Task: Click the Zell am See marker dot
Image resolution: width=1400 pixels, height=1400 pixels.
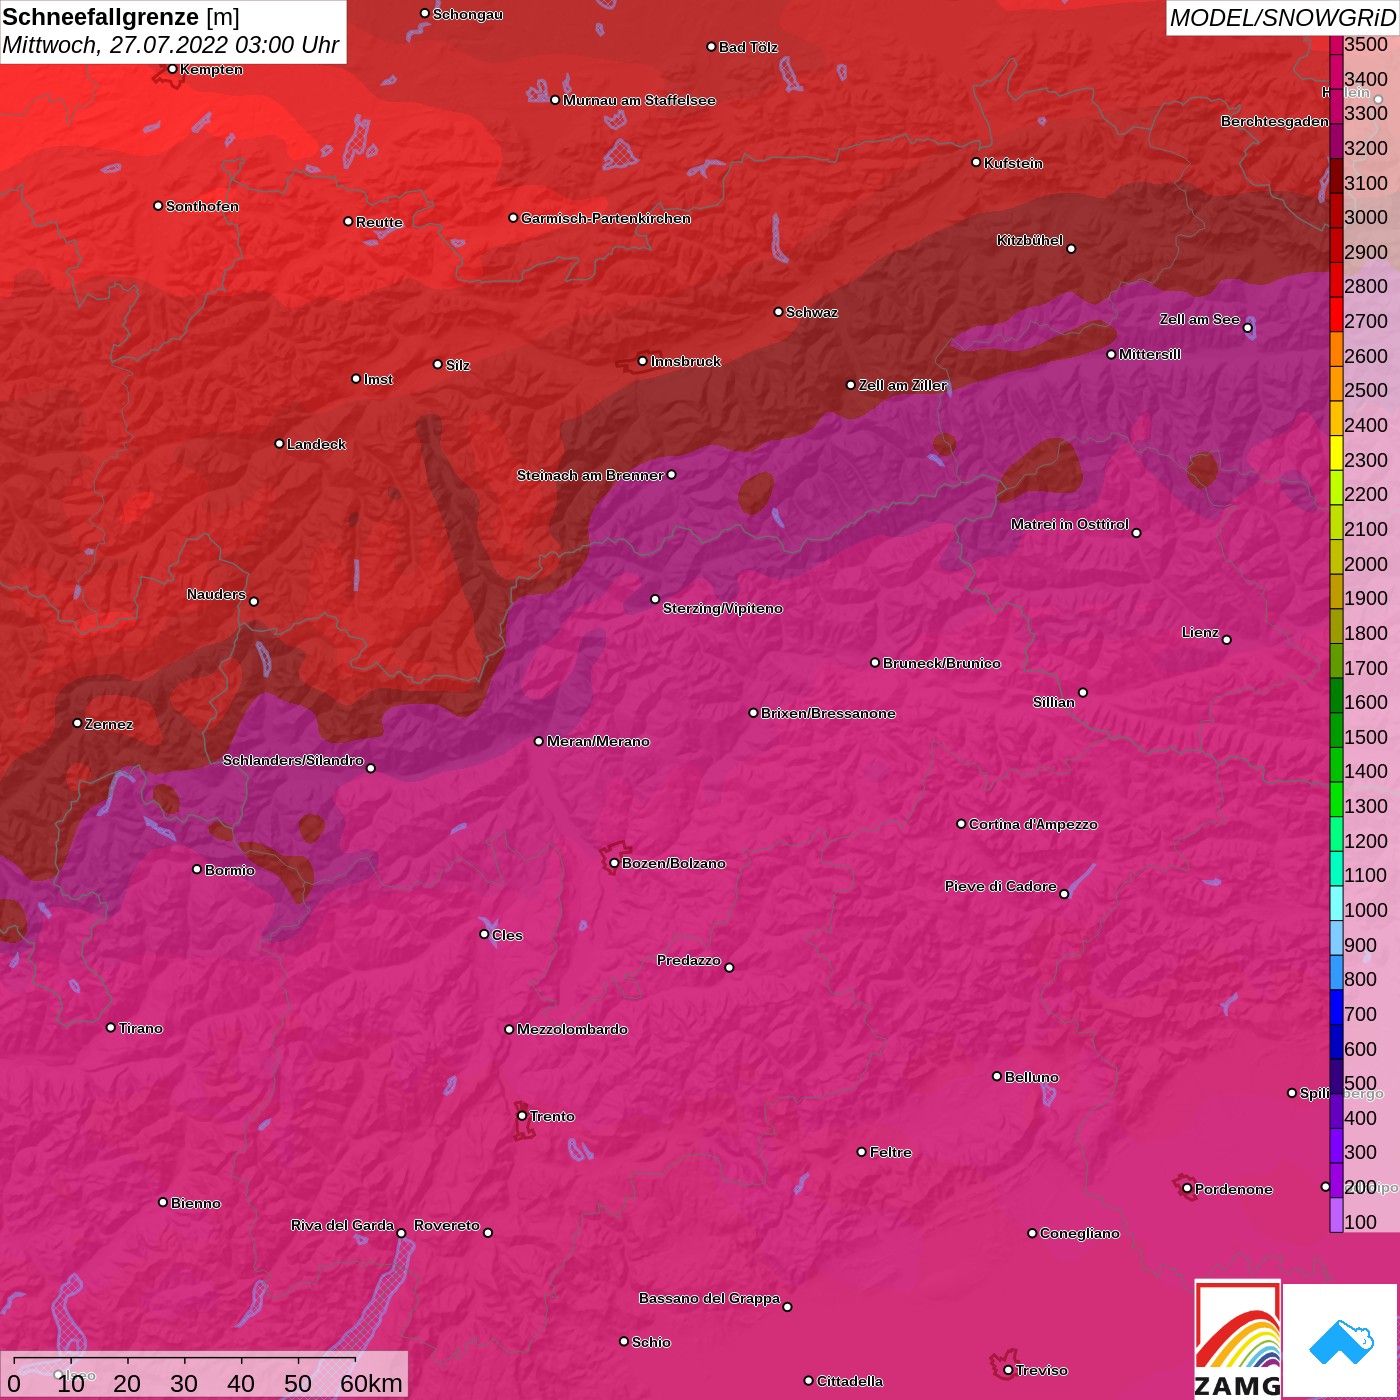Action: pyautogui.click(x=1247, y=328)
